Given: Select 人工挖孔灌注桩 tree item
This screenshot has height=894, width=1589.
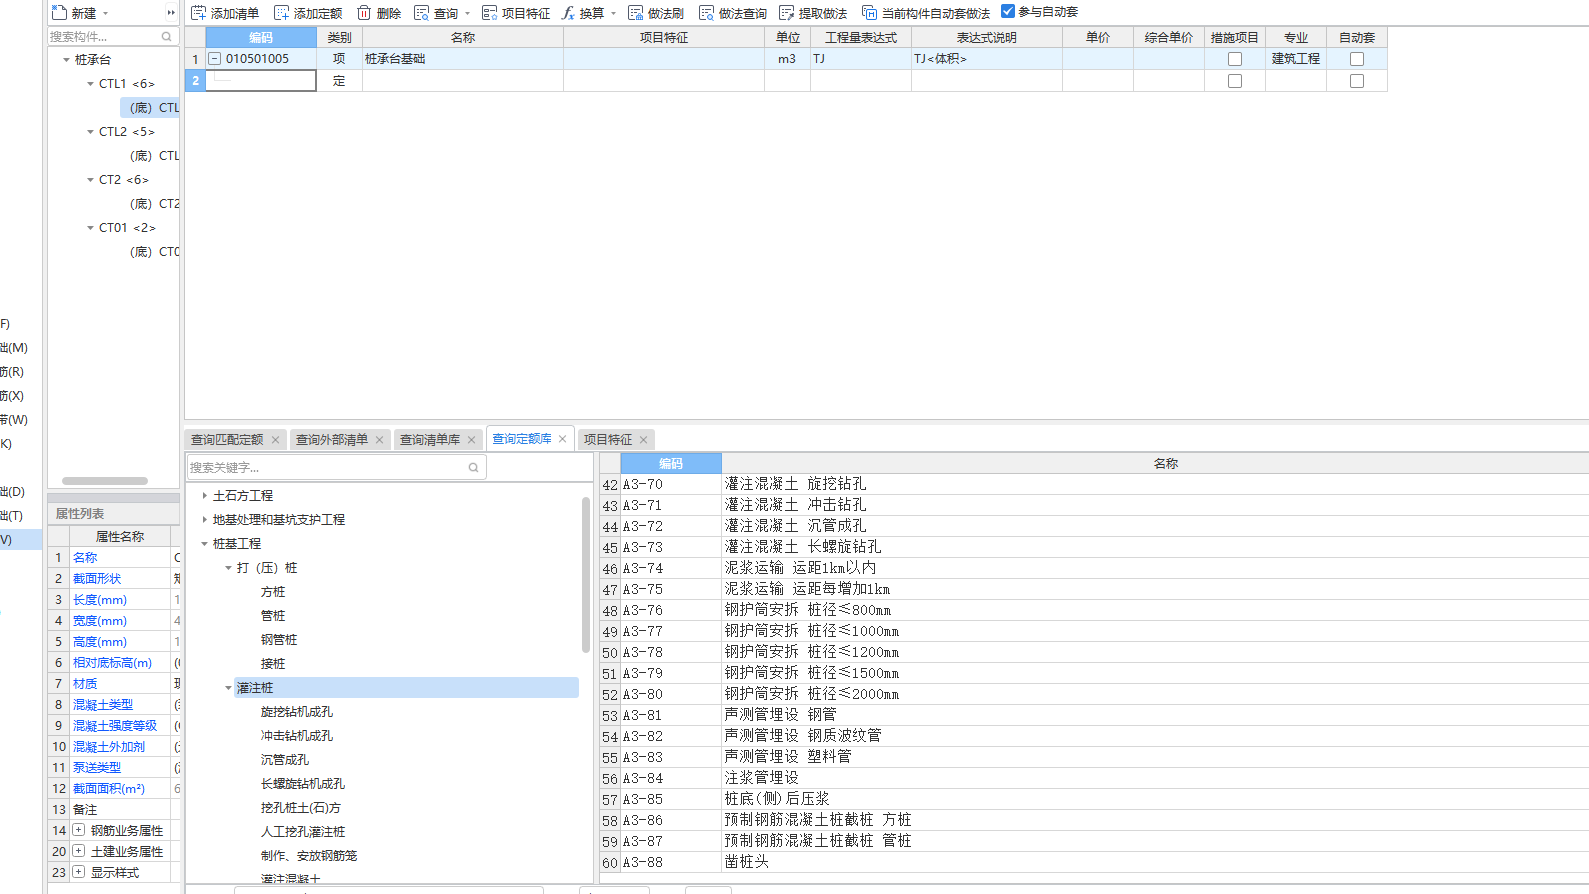Looking at the screenshot, I should point(303,832).
